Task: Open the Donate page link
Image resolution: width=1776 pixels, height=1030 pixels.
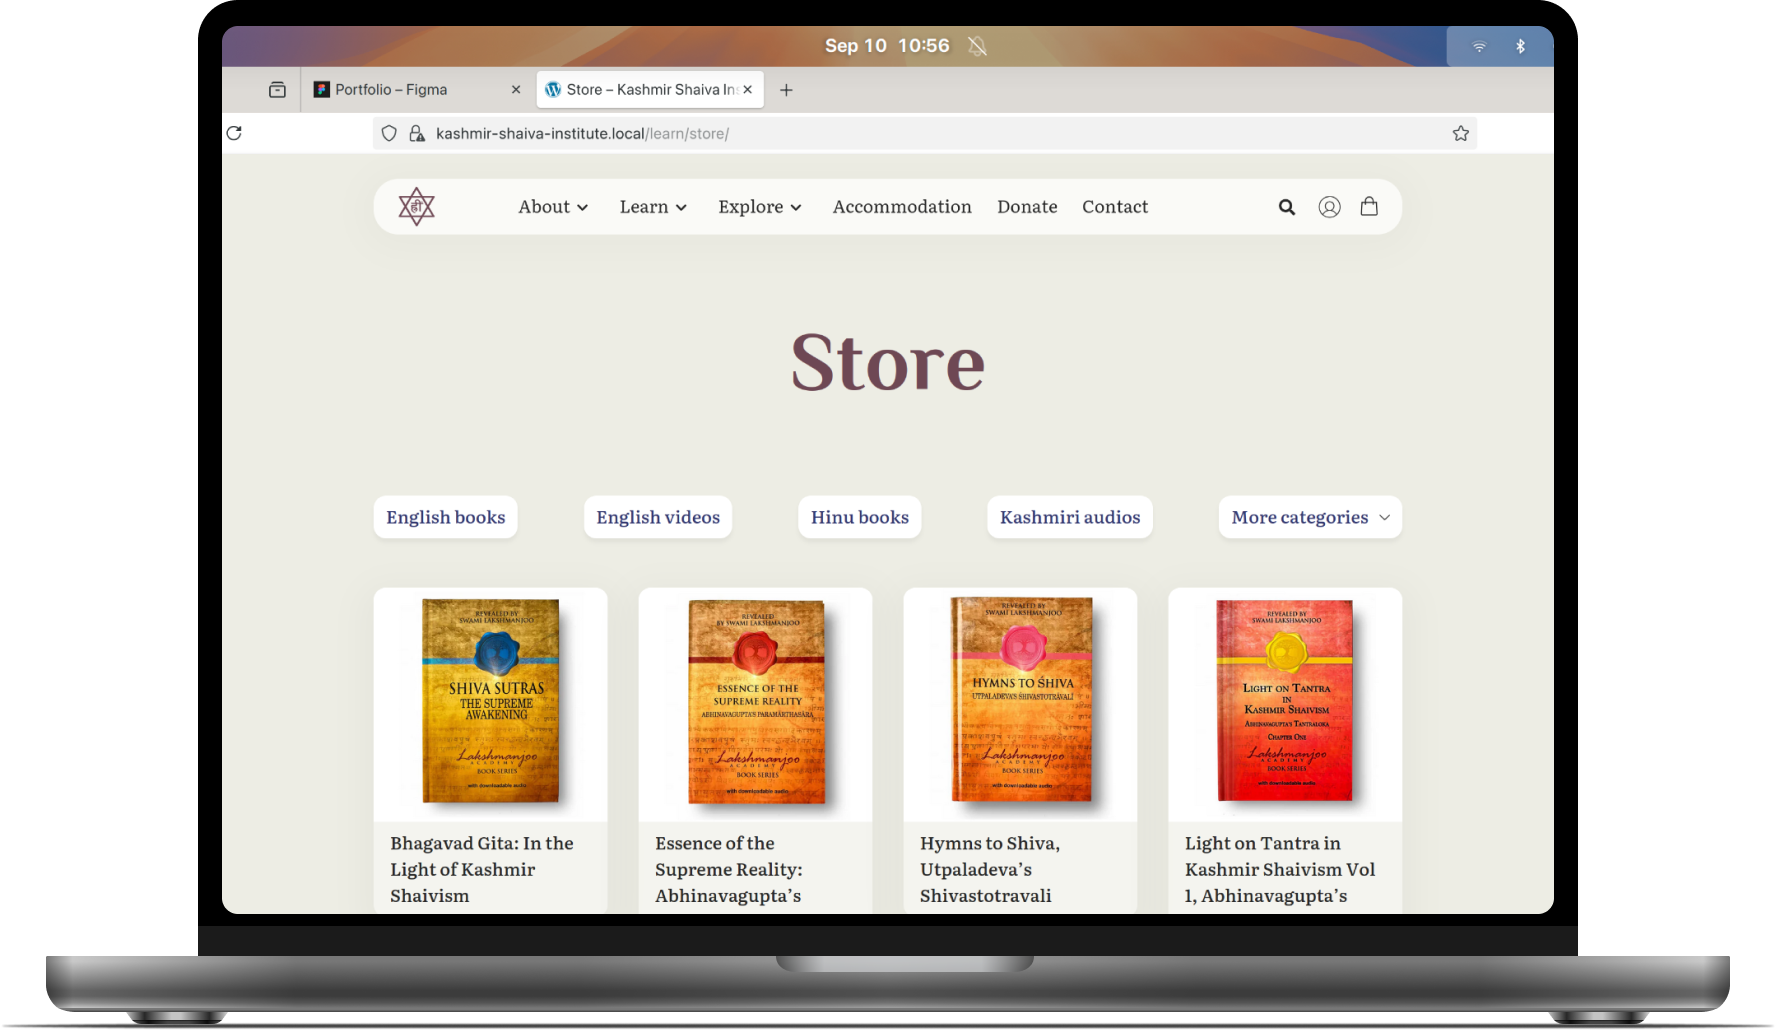Action: pos(1027,207)
